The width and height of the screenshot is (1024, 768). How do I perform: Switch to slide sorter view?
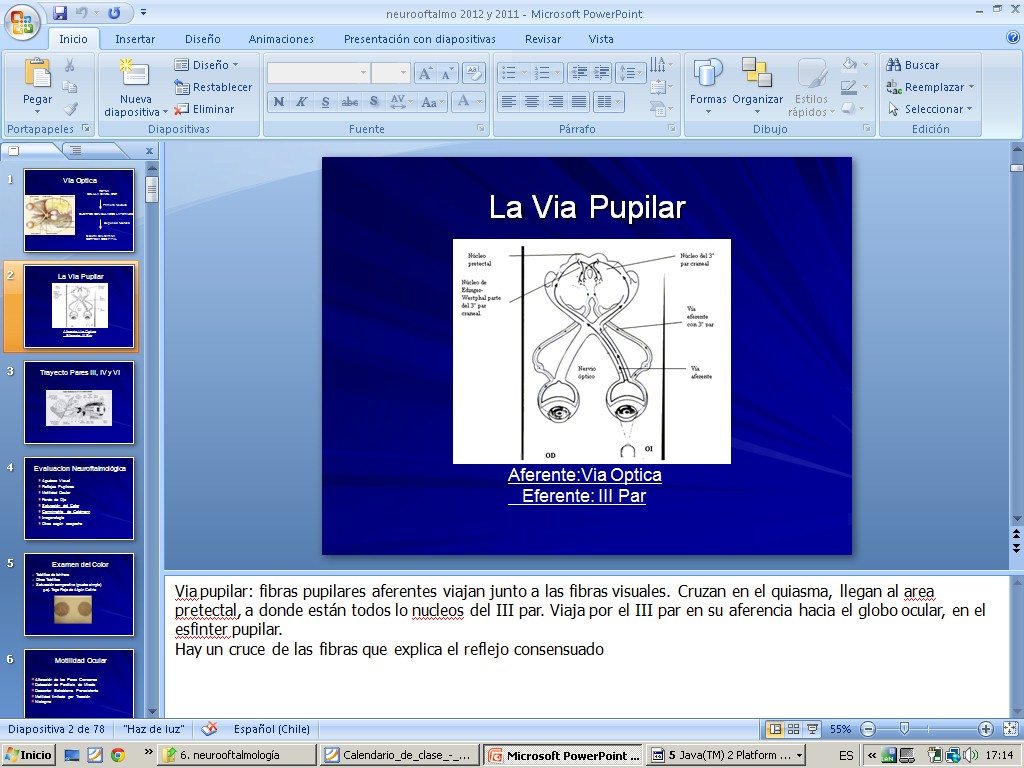793,729
